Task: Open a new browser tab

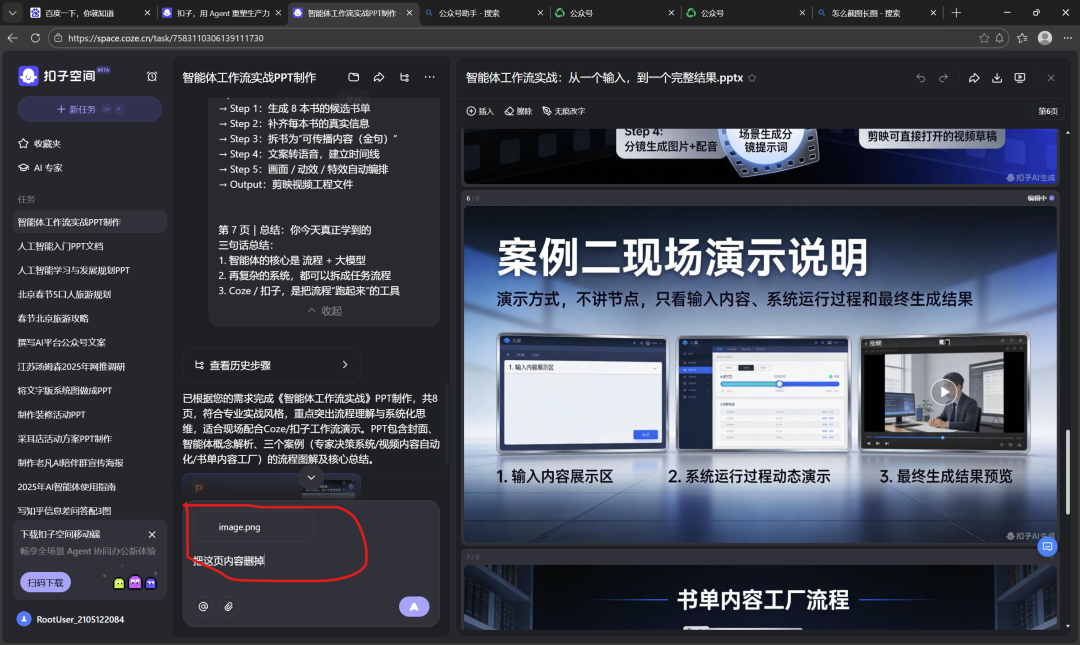Action: 956,12
